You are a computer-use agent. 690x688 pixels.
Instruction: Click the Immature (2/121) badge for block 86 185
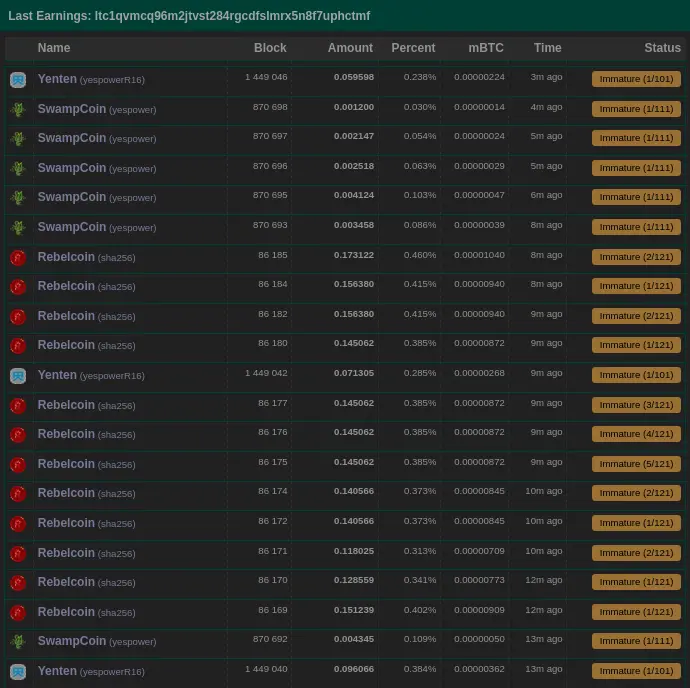636,257
